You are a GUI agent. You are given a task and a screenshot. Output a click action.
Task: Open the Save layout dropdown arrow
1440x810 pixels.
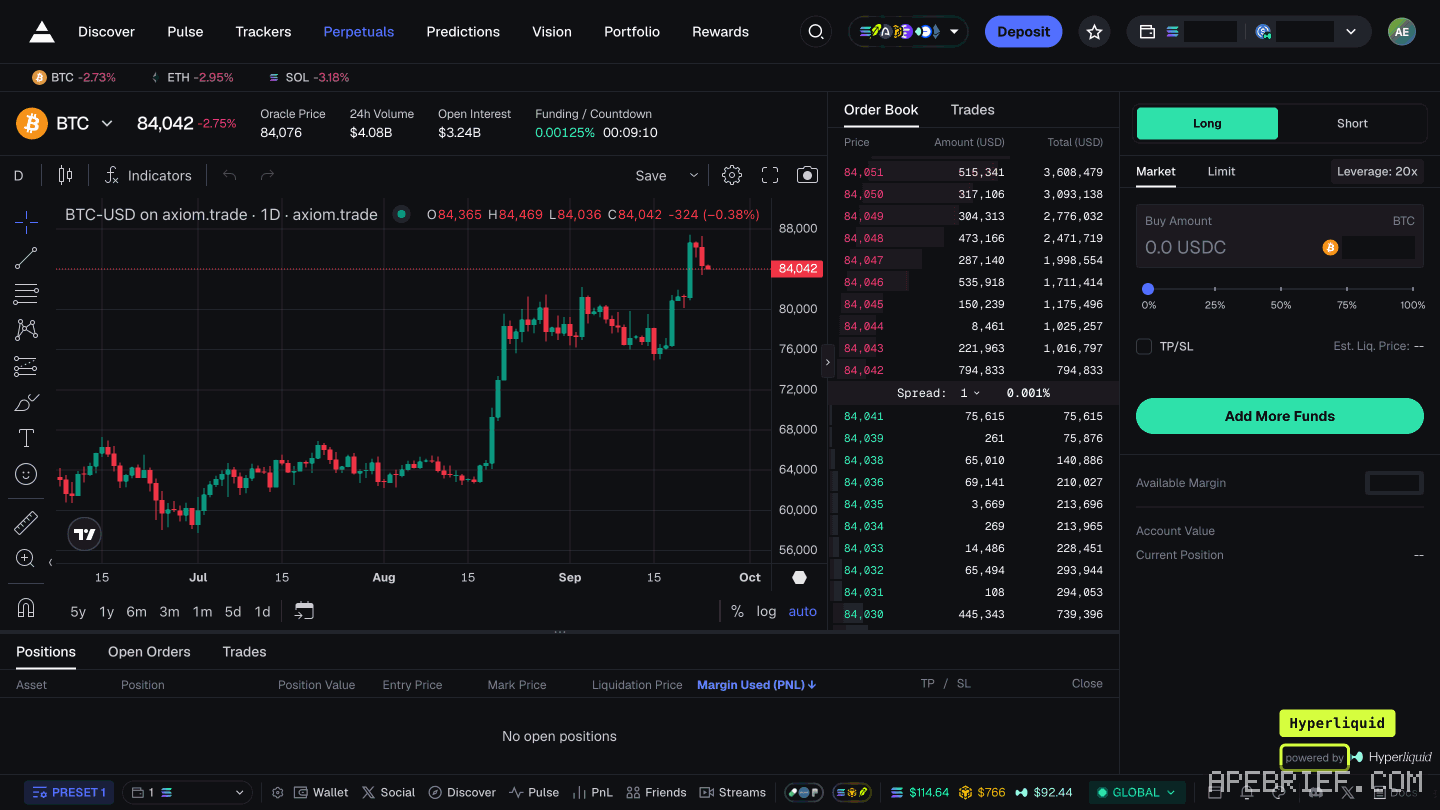tap(694, 175)
